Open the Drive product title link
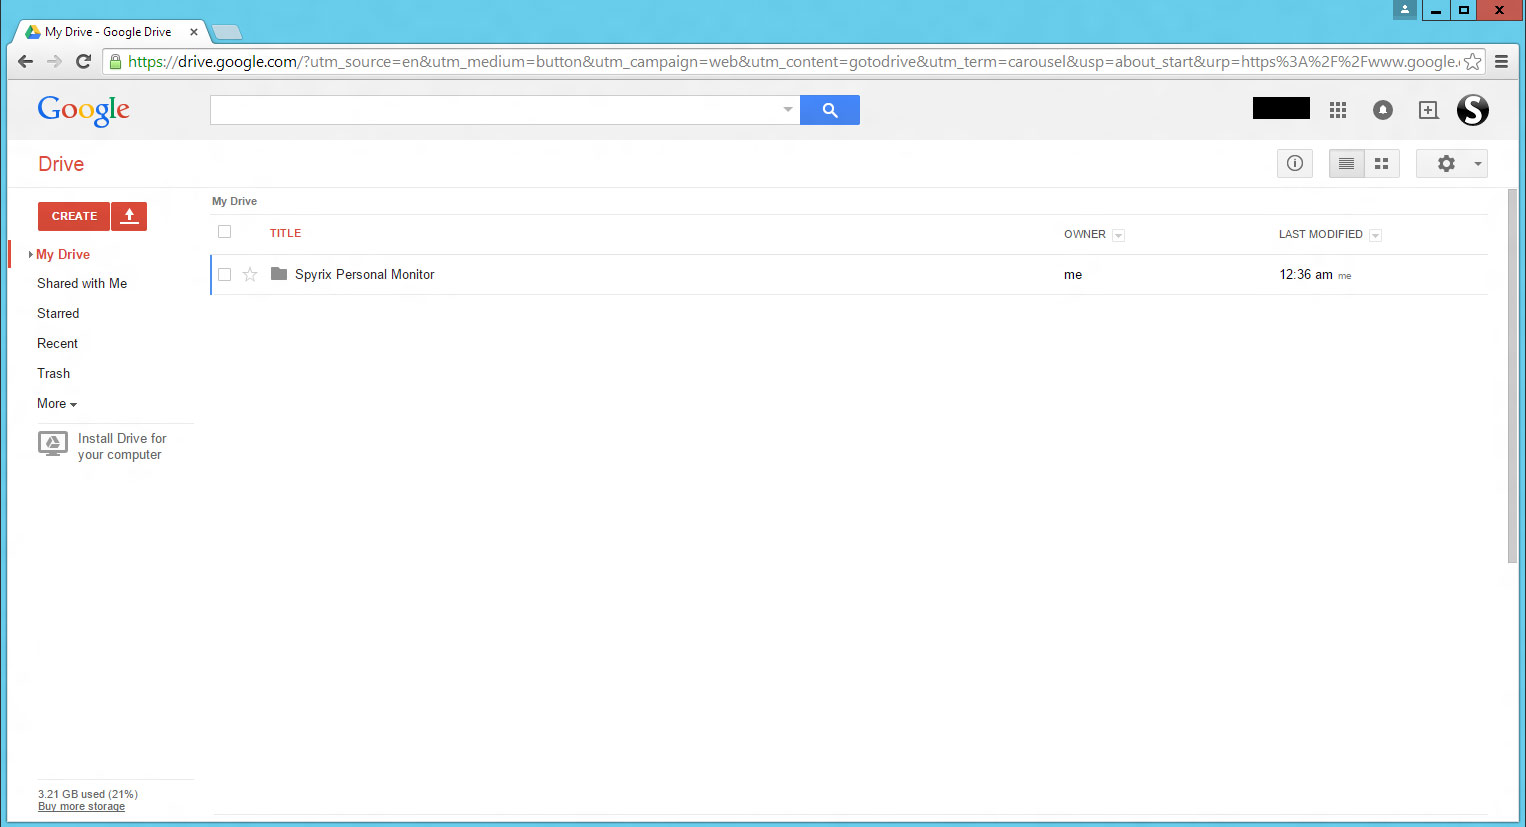 61,164
